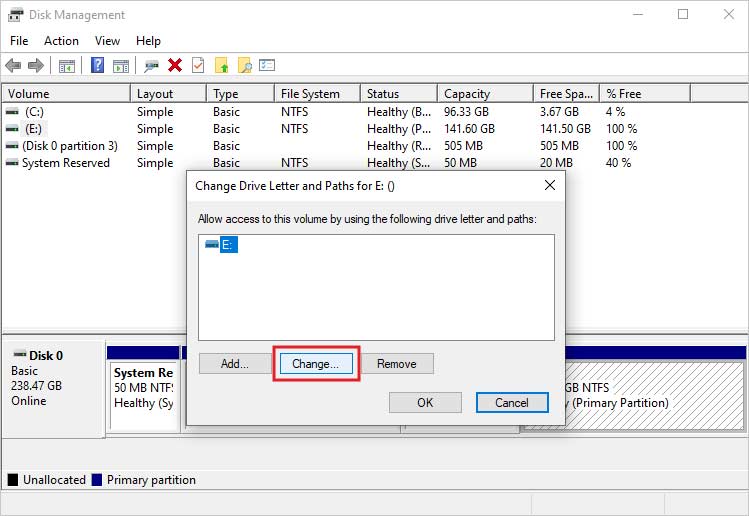Open the Action menu
This screenshot has height=516, width=749.
[61, 41]
